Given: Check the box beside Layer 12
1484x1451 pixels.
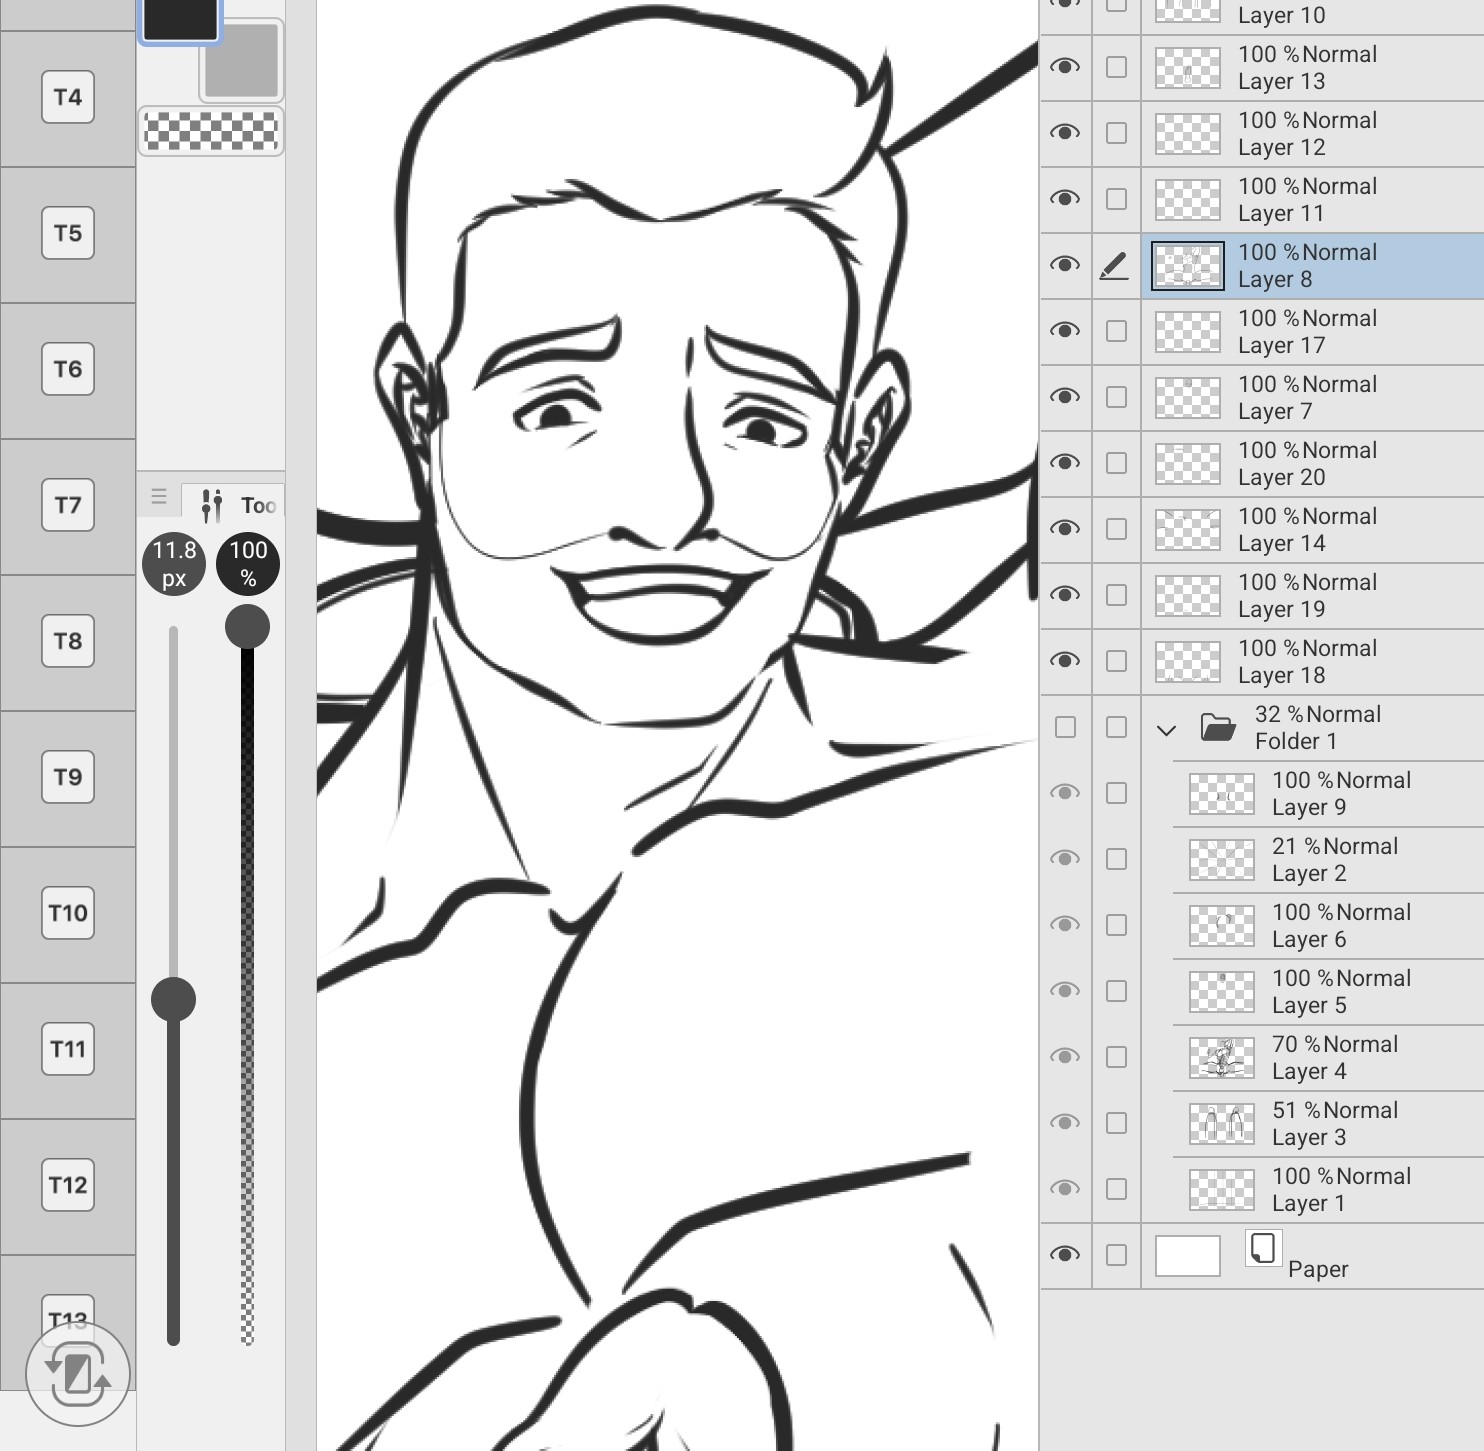Looking at the screenshot, I should pos(1116,133).
